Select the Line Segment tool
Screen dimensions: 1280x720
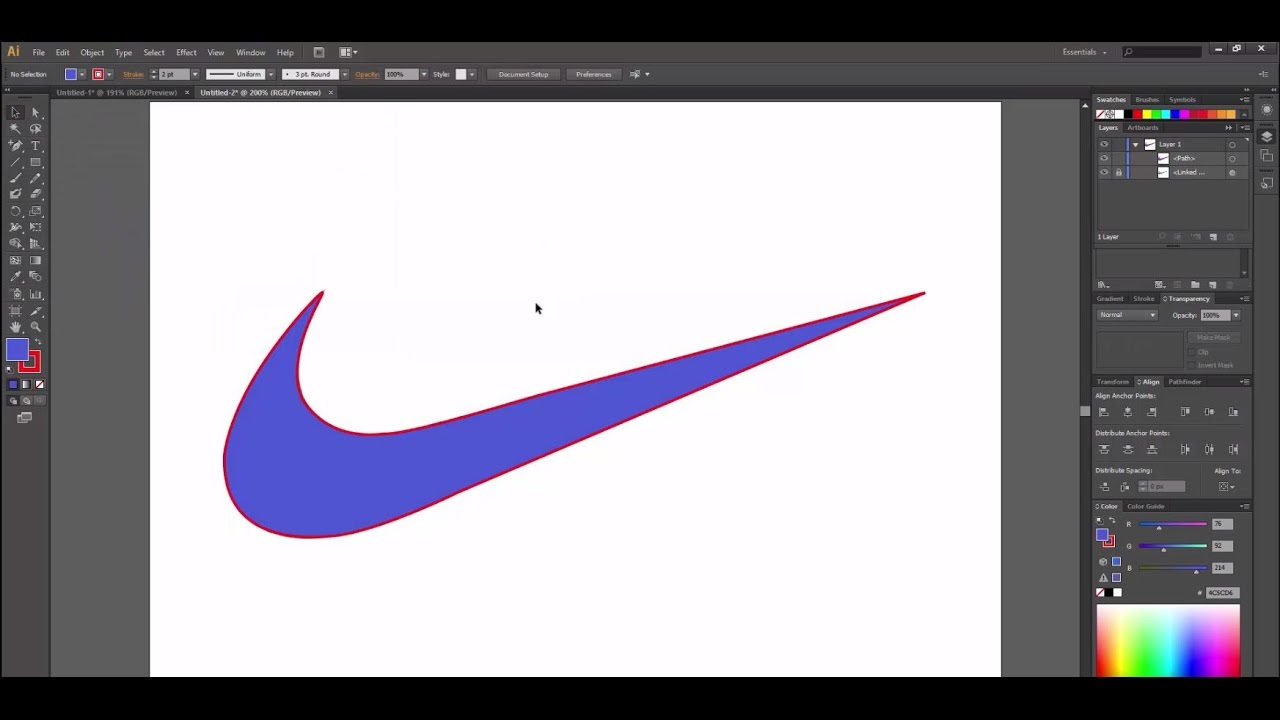(16, 162)
